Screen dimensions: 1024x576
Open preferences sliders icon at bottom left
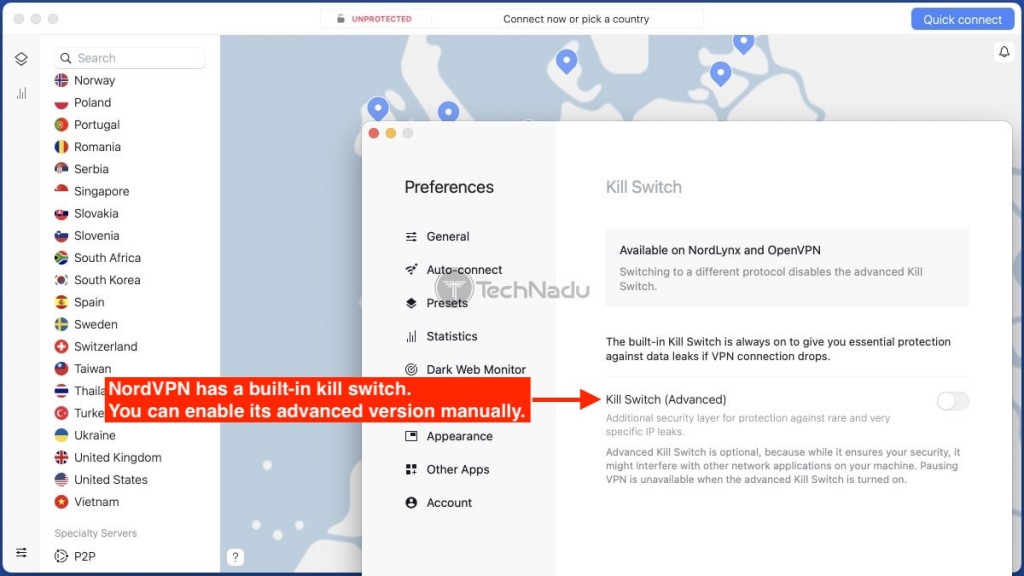pyautogui.click(x=22, y=552)
